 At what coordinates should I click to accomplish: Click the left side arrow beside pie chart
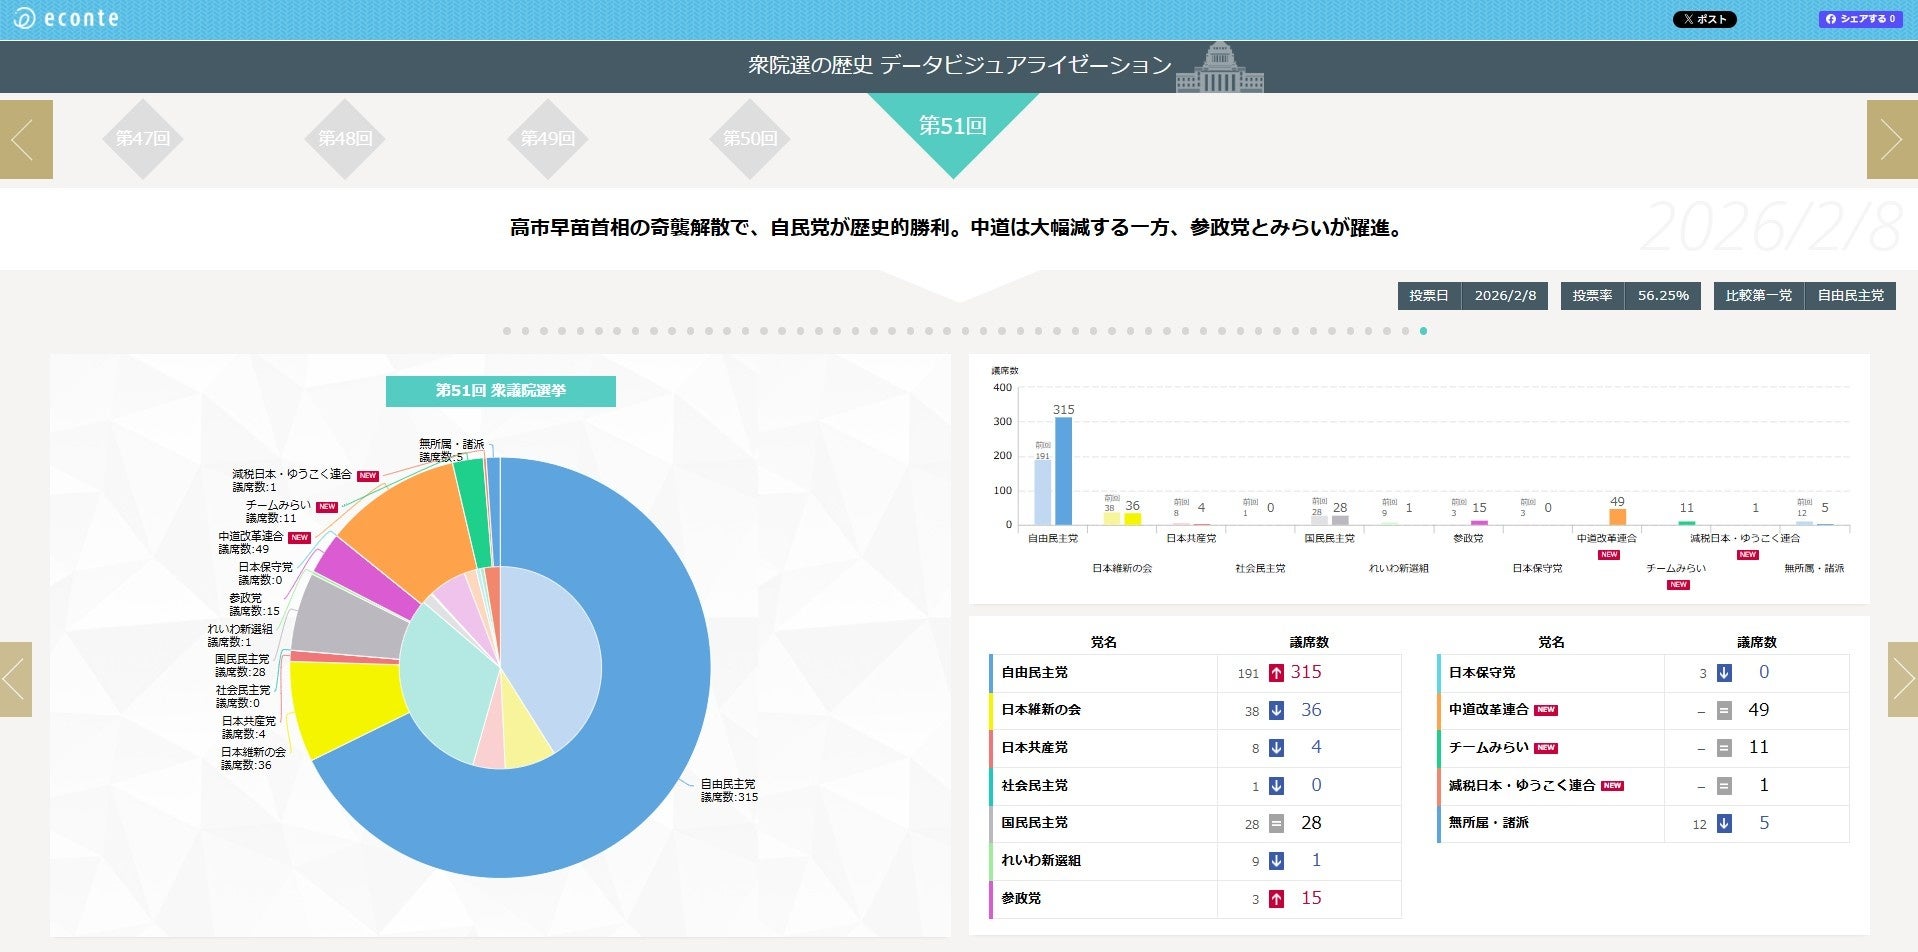[x=16, y=679]
